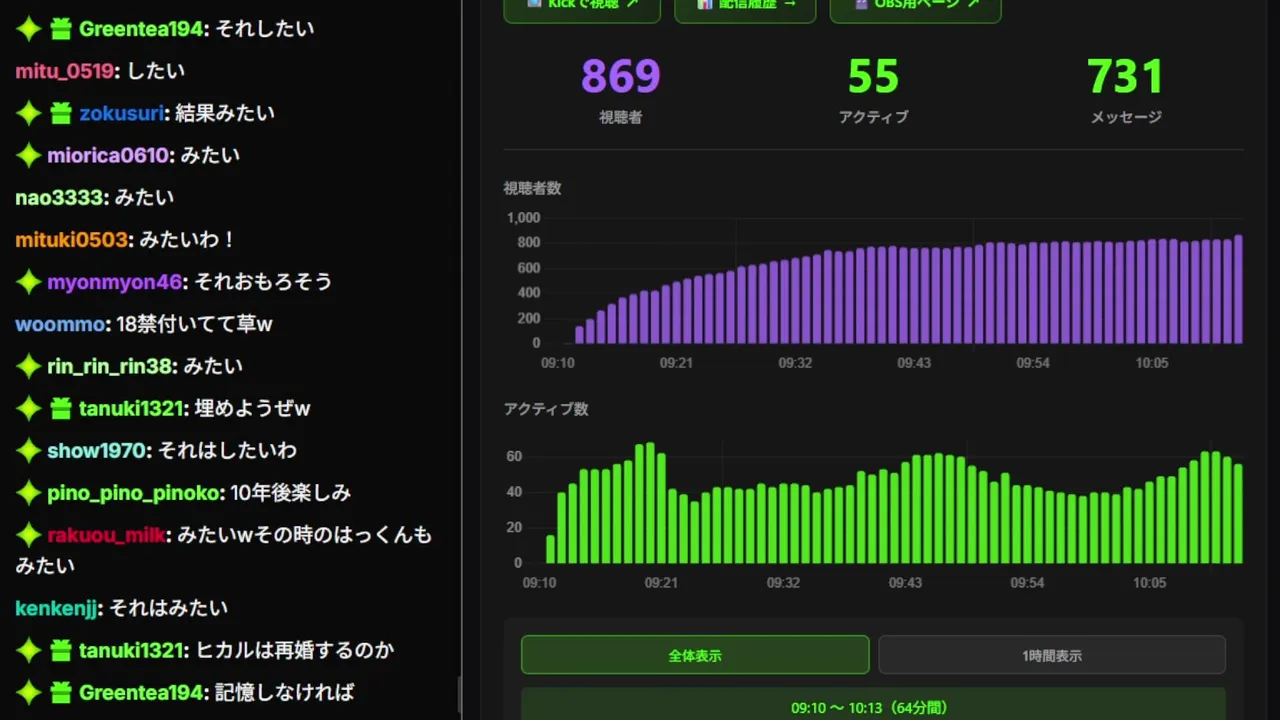
Task: Click star badge on Greentea194's 記憶しなければ message
Action: pos(29,692)
